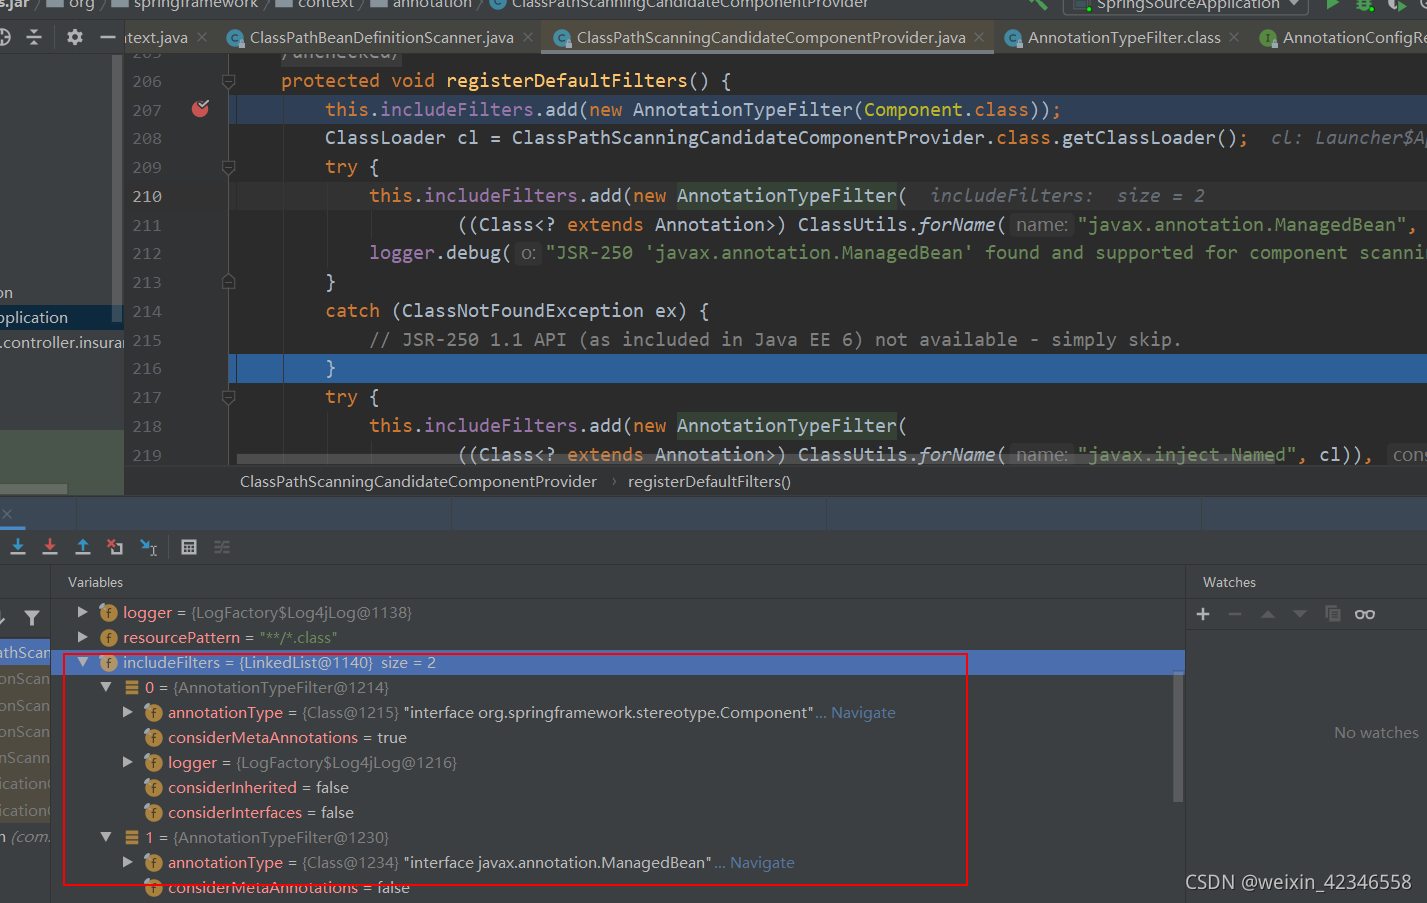Screen dimensions: 1427x903
Task: Click ClassPathScanningCandidateComponentProvider in top breadcrumb
Action: point(679,5)
